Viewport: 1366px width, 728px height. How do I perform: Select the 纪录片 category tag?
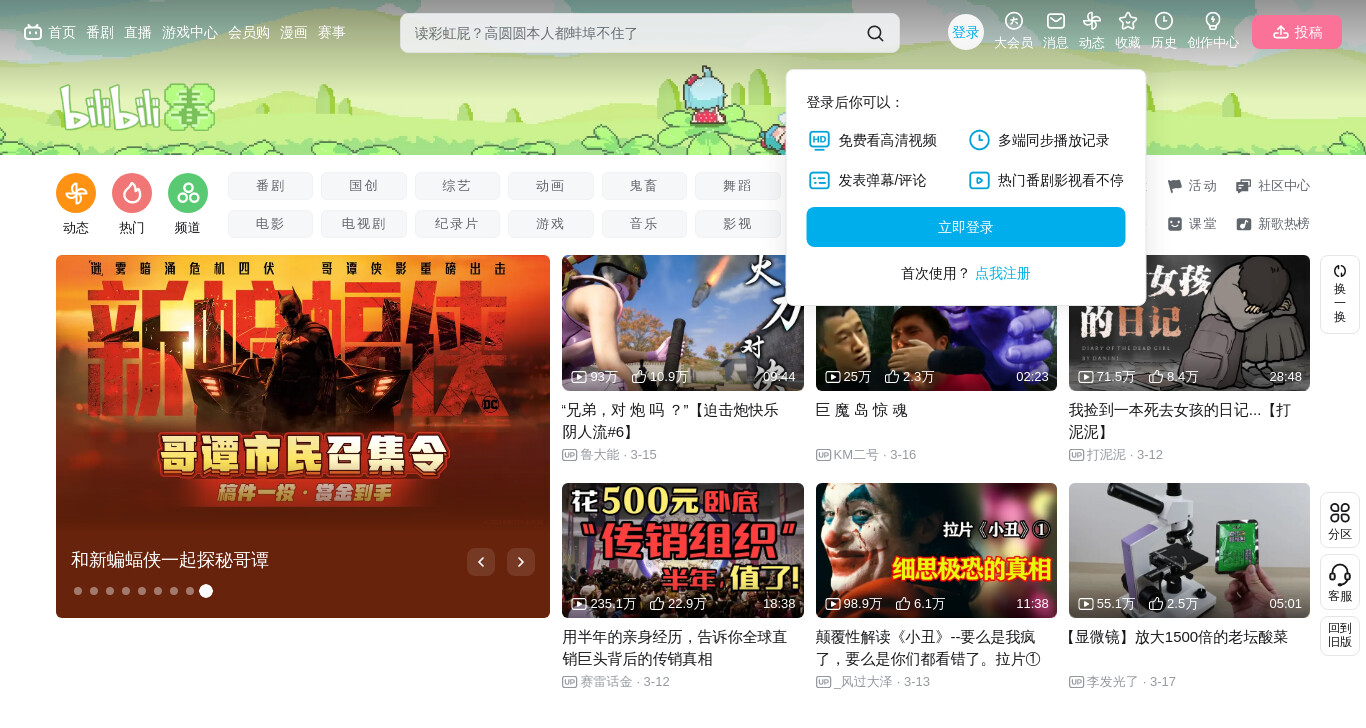point(457,224)
